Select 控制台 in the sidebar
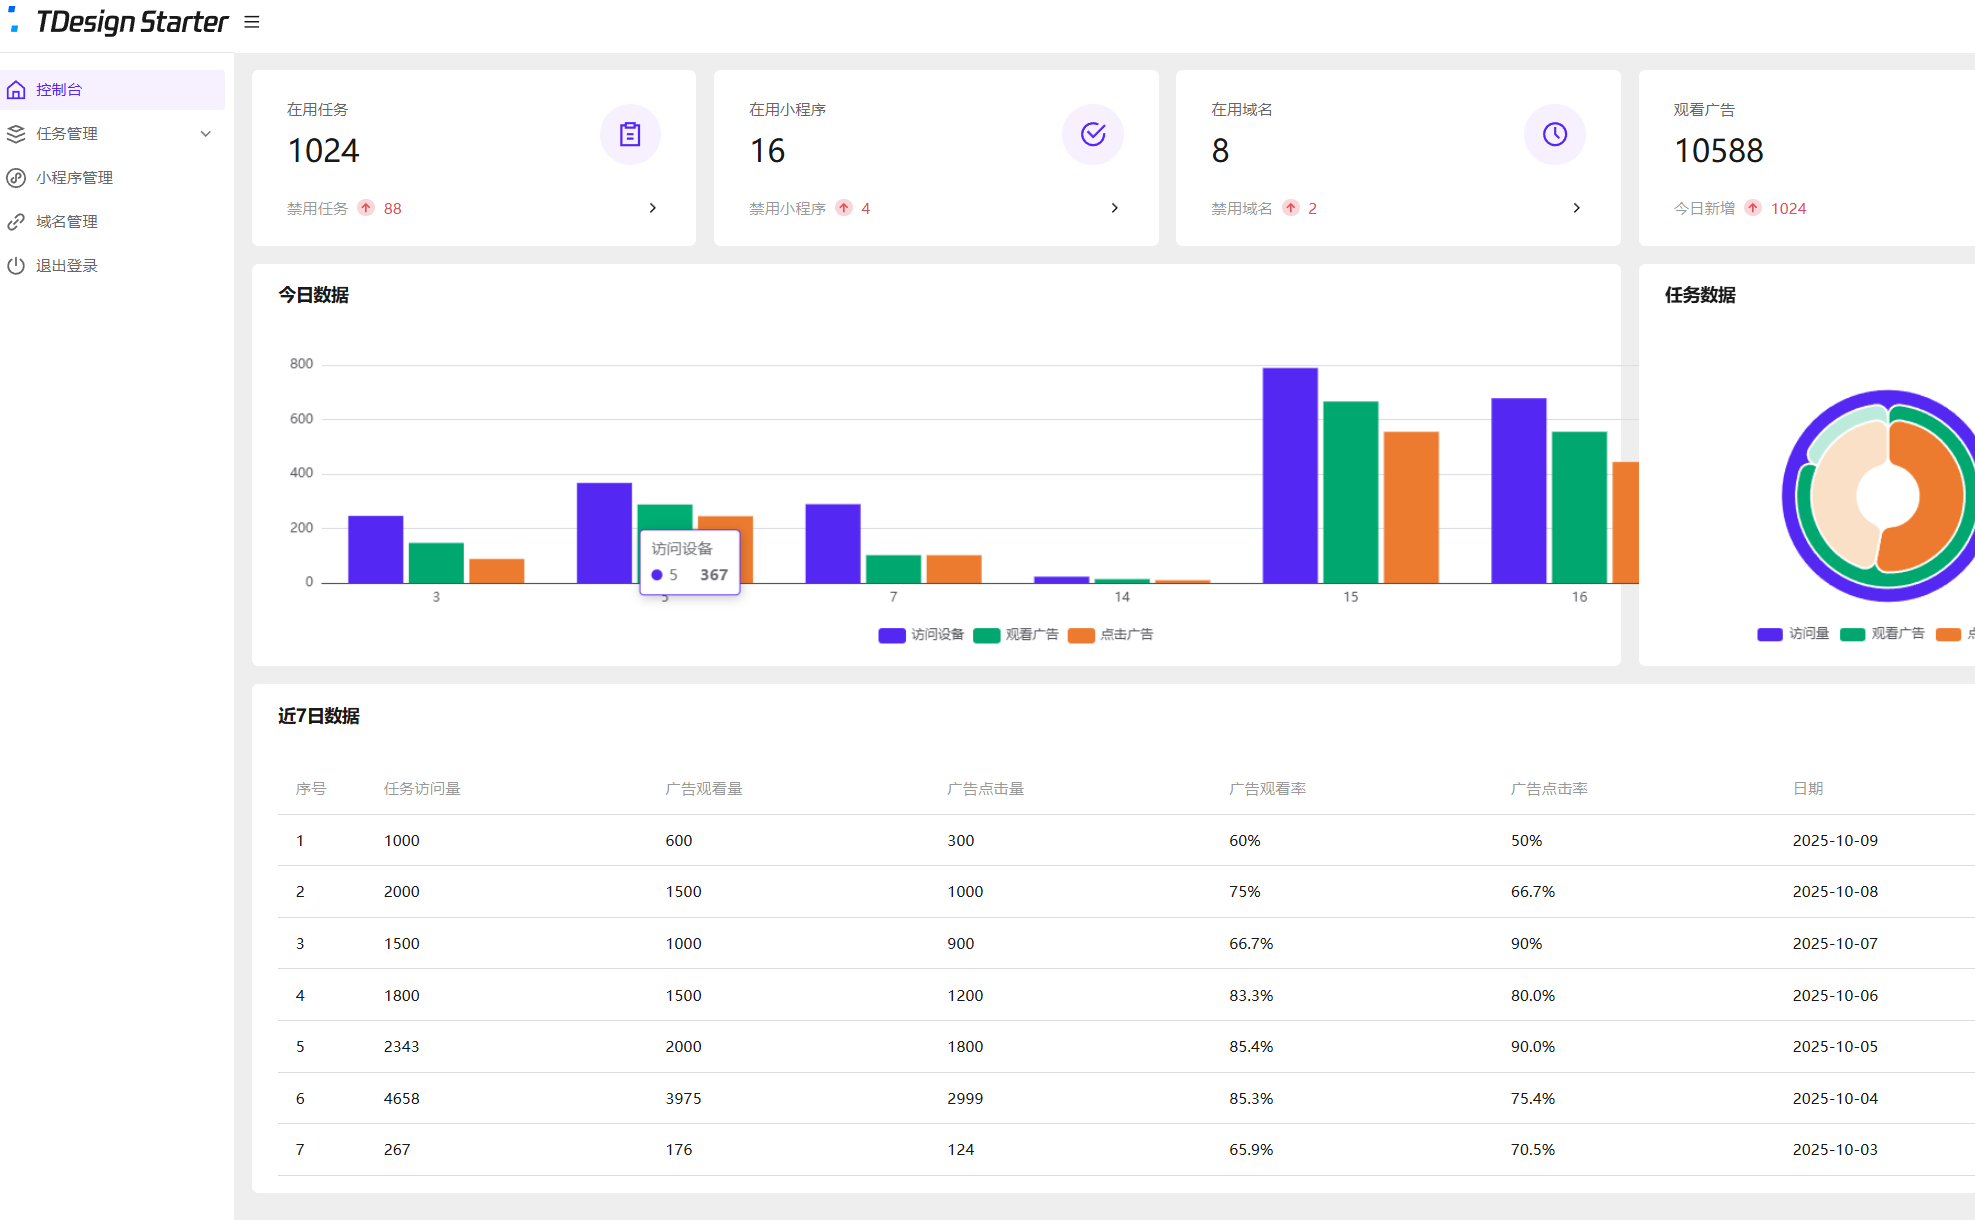1975x1220 pixels. click(x=60, y=90)
